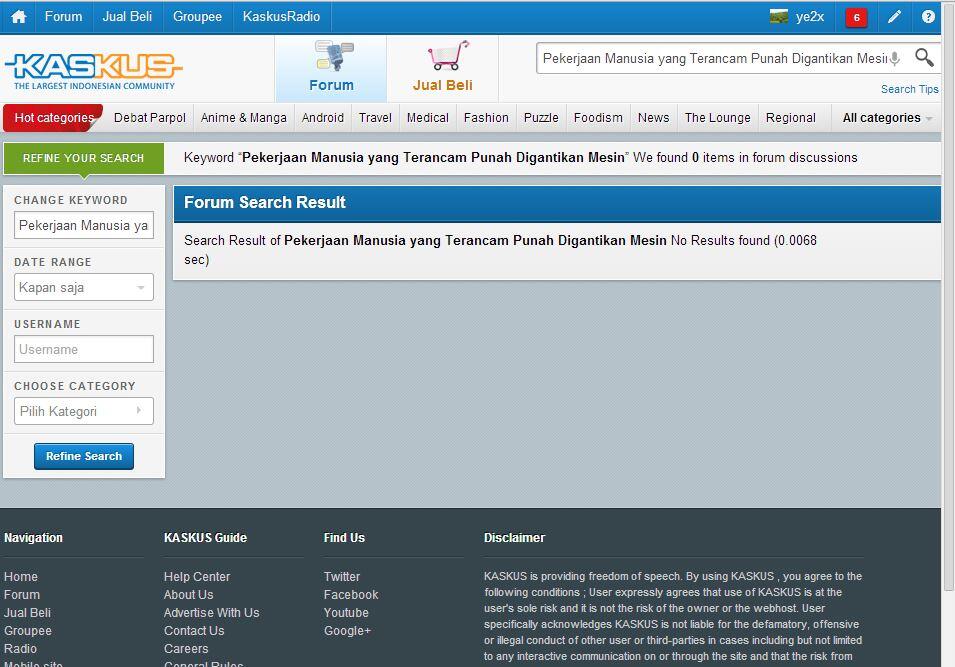This screenshot has height=667, width=955.
Task: Click the home icon in top bar
Action: 19,16
